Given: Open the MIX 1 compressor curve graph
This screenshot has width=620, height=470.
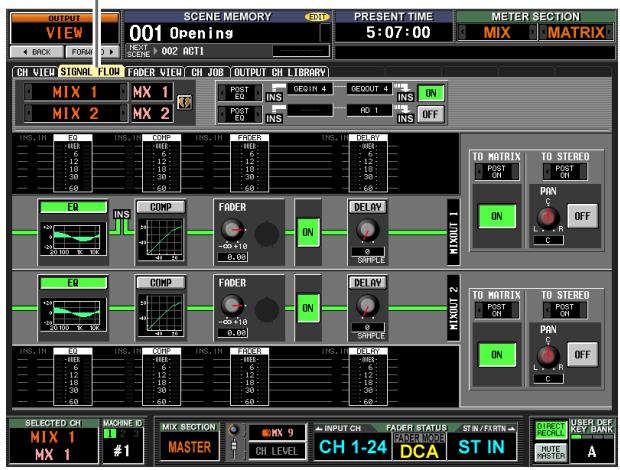Looking at the screenshot, I should (x=161, y=240).
